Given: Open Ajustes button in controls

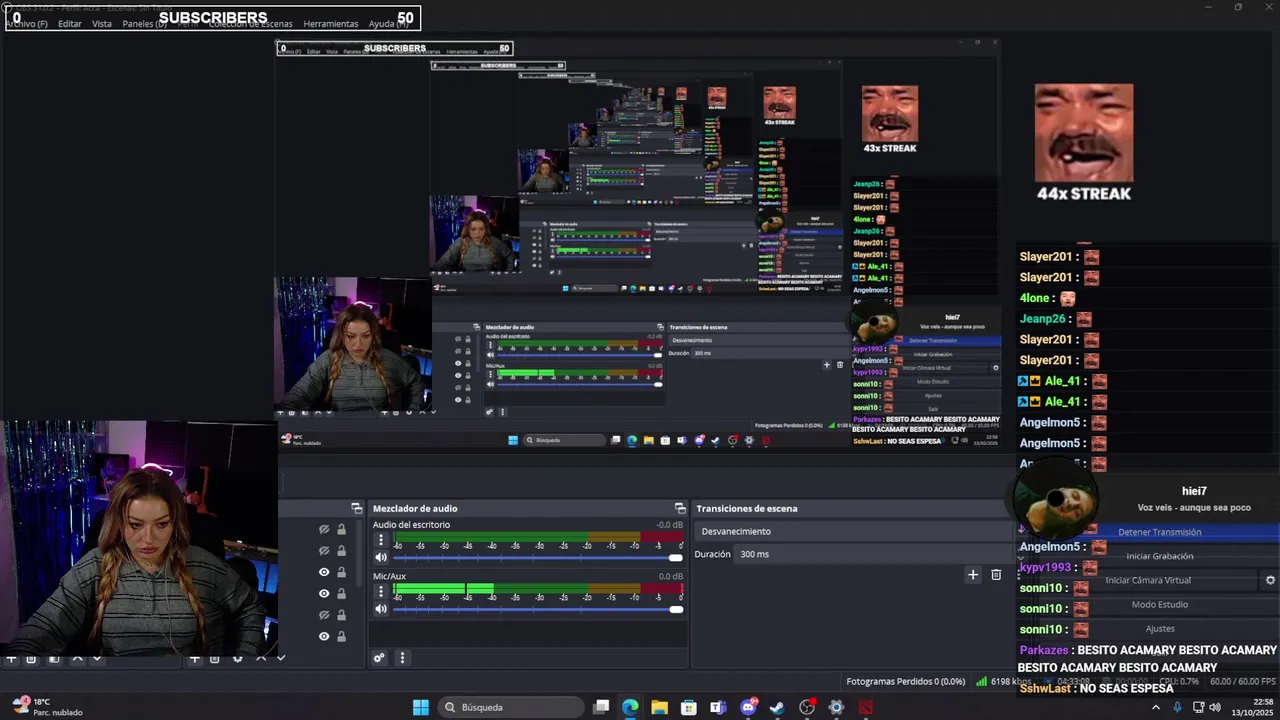Looking at the screenshot, I should click(x=1160, y=628).
